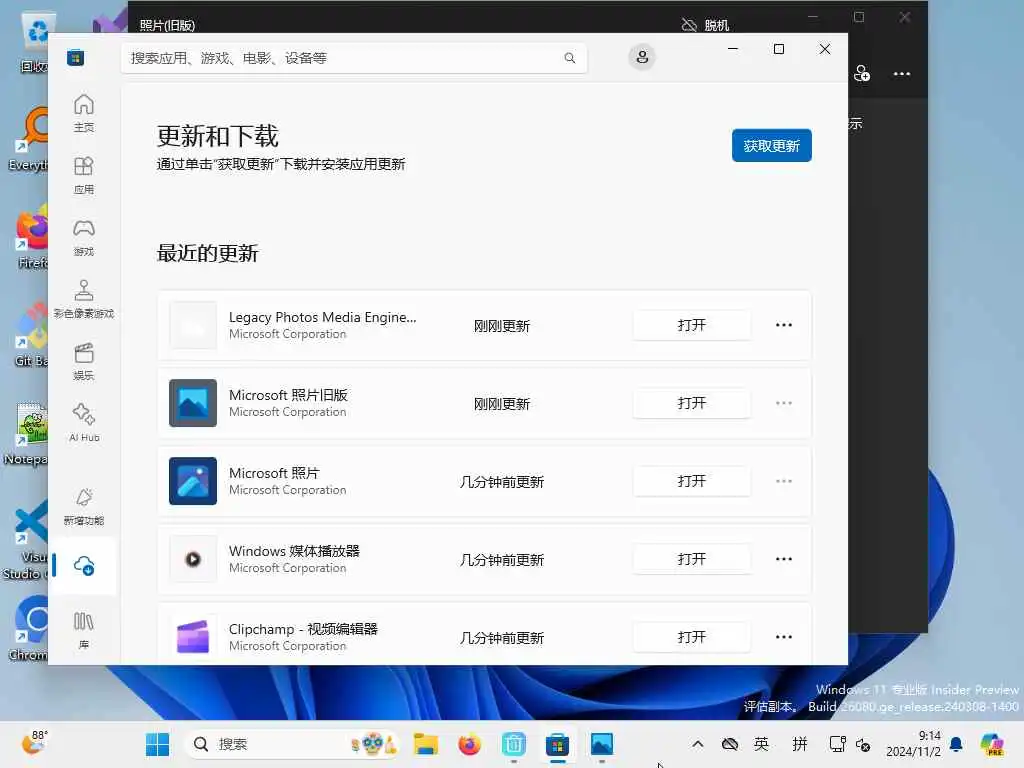Show hidden tray icons chevron
1024x768 pixels.
[x=697, y=744]
